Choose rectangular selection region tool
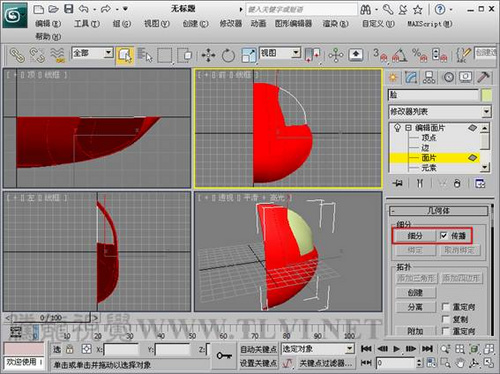The height and width of the screenshot is (374, 500). point(165,55)
